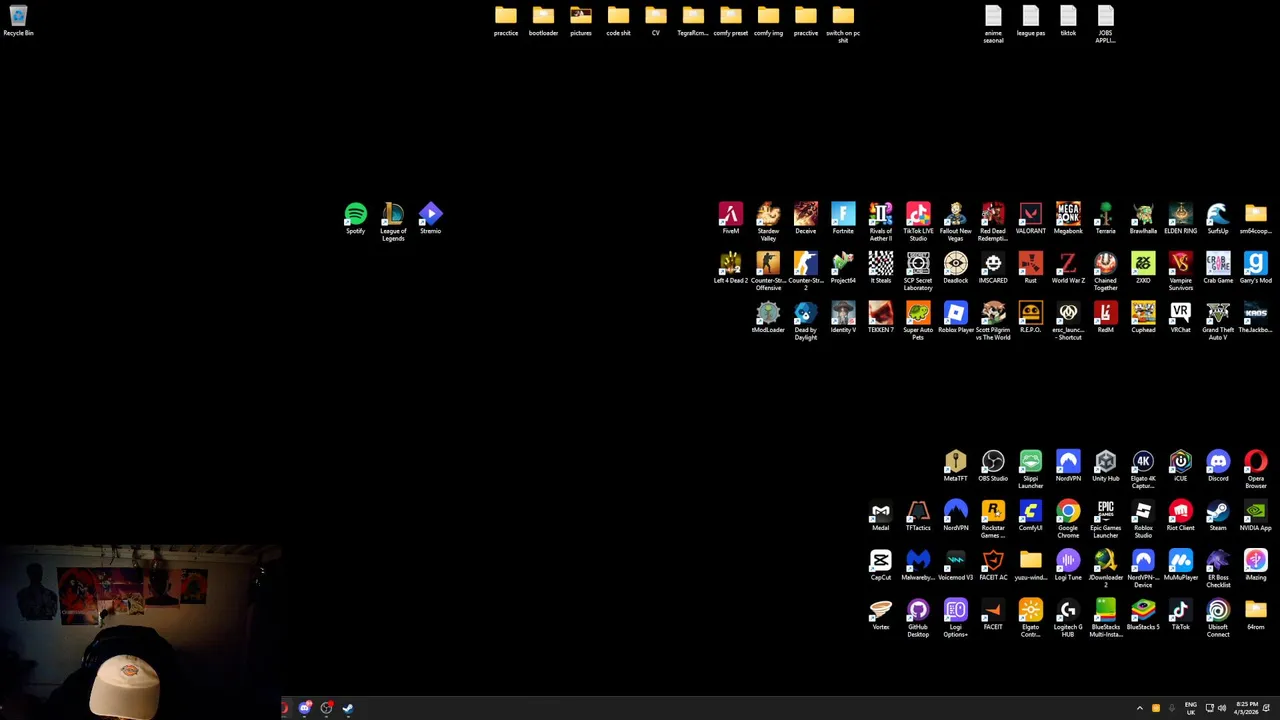Open World War Z
Image resolution: width=1280 pixels, height=720 pixels.
coord(1068,268)
